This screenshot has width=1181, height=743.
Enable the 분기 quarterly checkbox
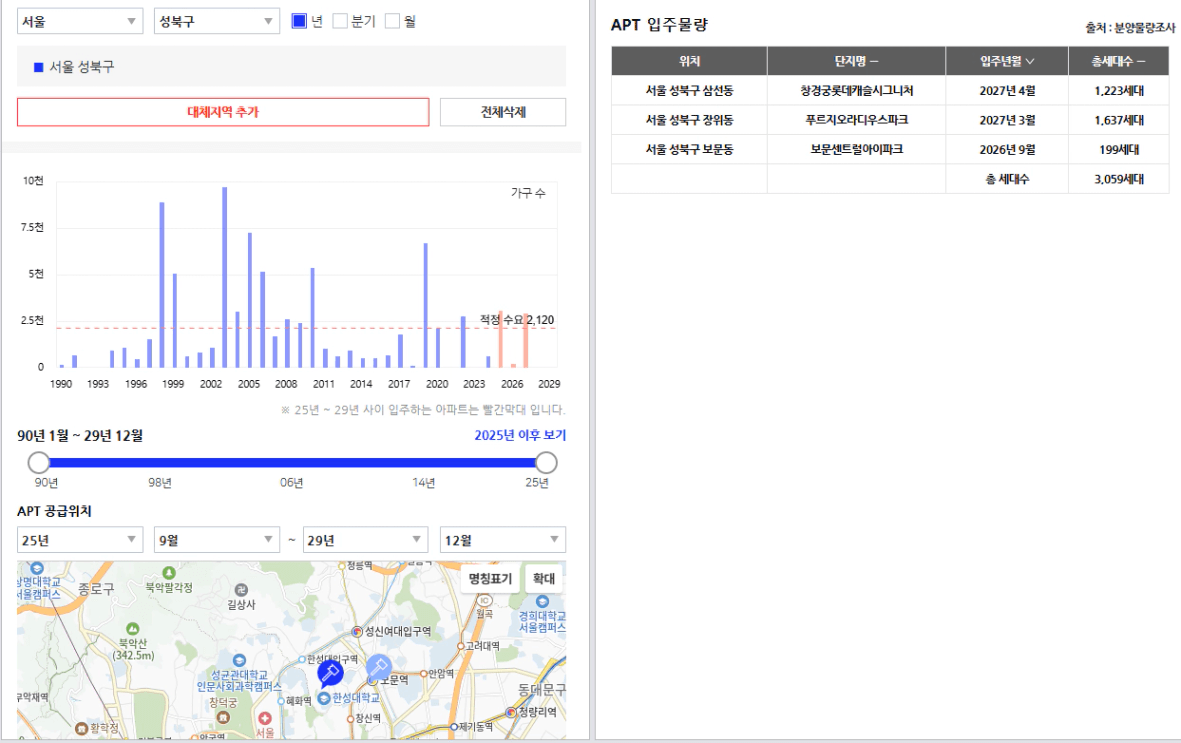(x=340, y=21)
